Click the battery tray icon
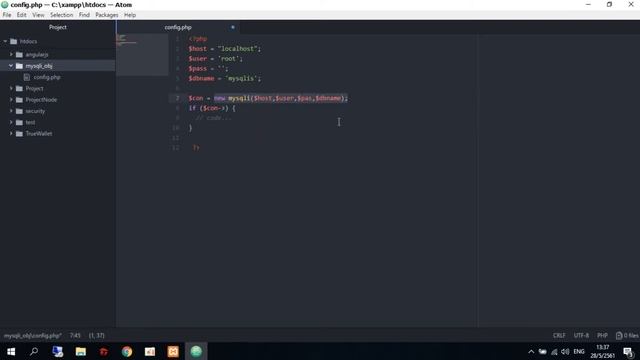The image size is (640, 360). click(542, 351)
